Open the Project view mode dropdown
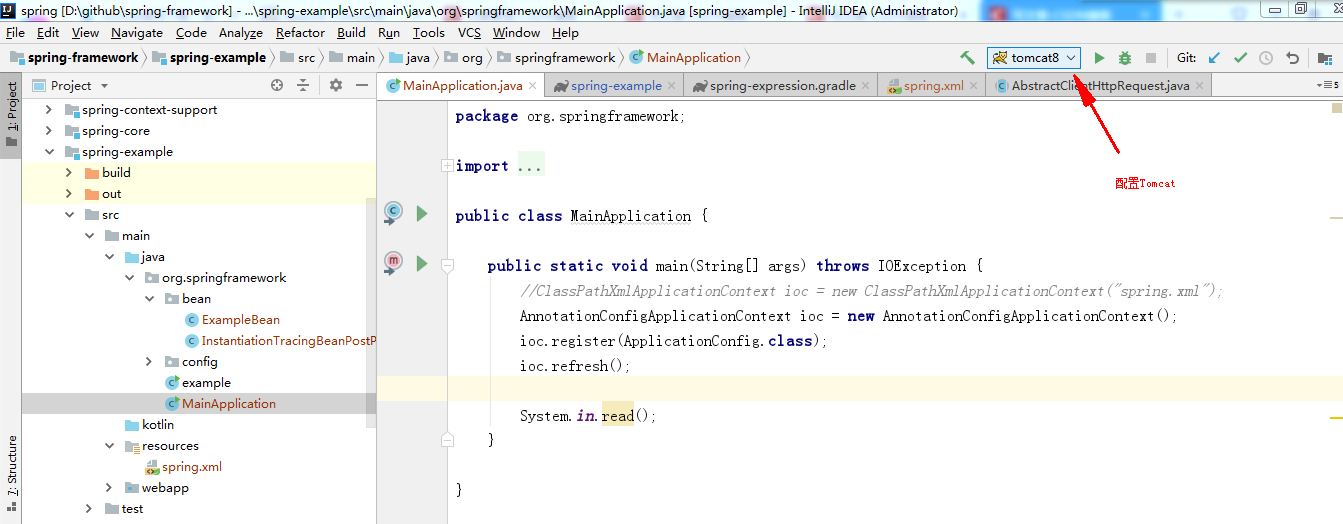 click(x=104, y=86)
